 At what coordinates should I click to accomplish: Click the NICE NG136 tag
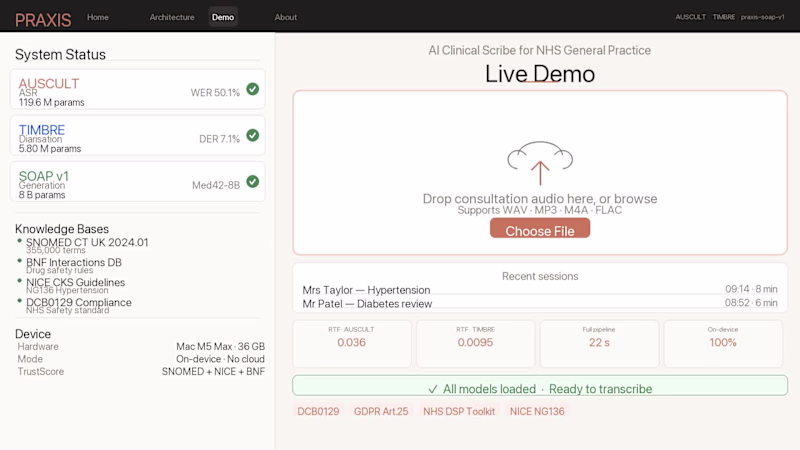click(537, 411)
